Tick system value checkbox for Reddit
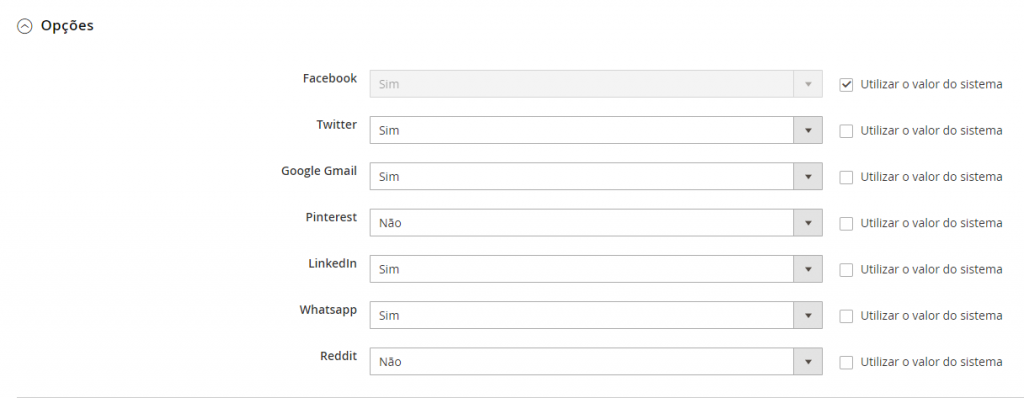Viewport: 1024px width, 398px height. (846, 362)
